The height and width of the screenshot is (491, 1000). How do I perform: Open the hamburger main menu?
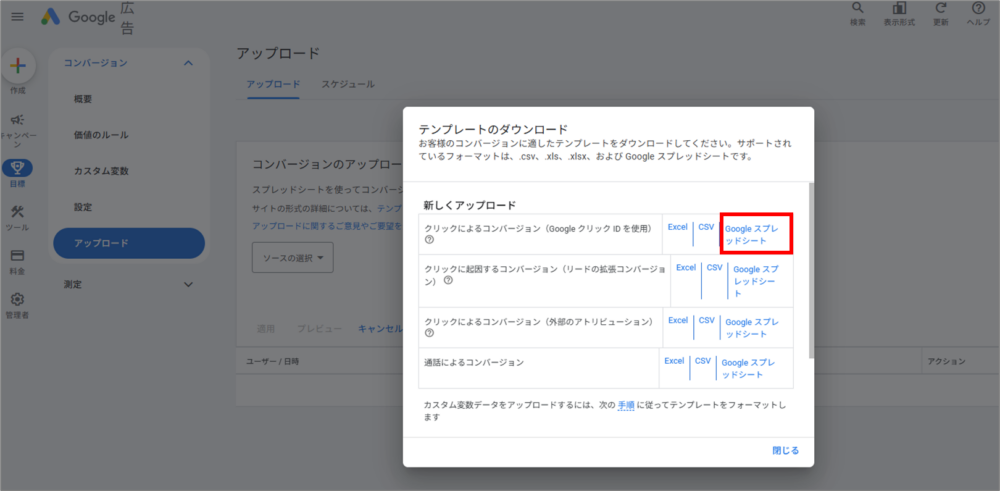(x=17, y=17)
